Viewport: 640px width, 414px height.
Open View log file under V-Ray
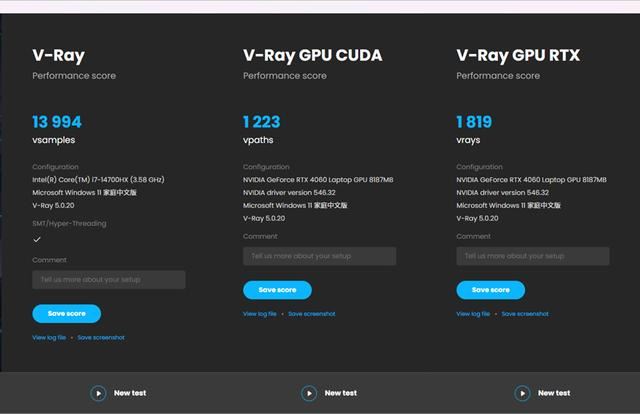[49, 338]
